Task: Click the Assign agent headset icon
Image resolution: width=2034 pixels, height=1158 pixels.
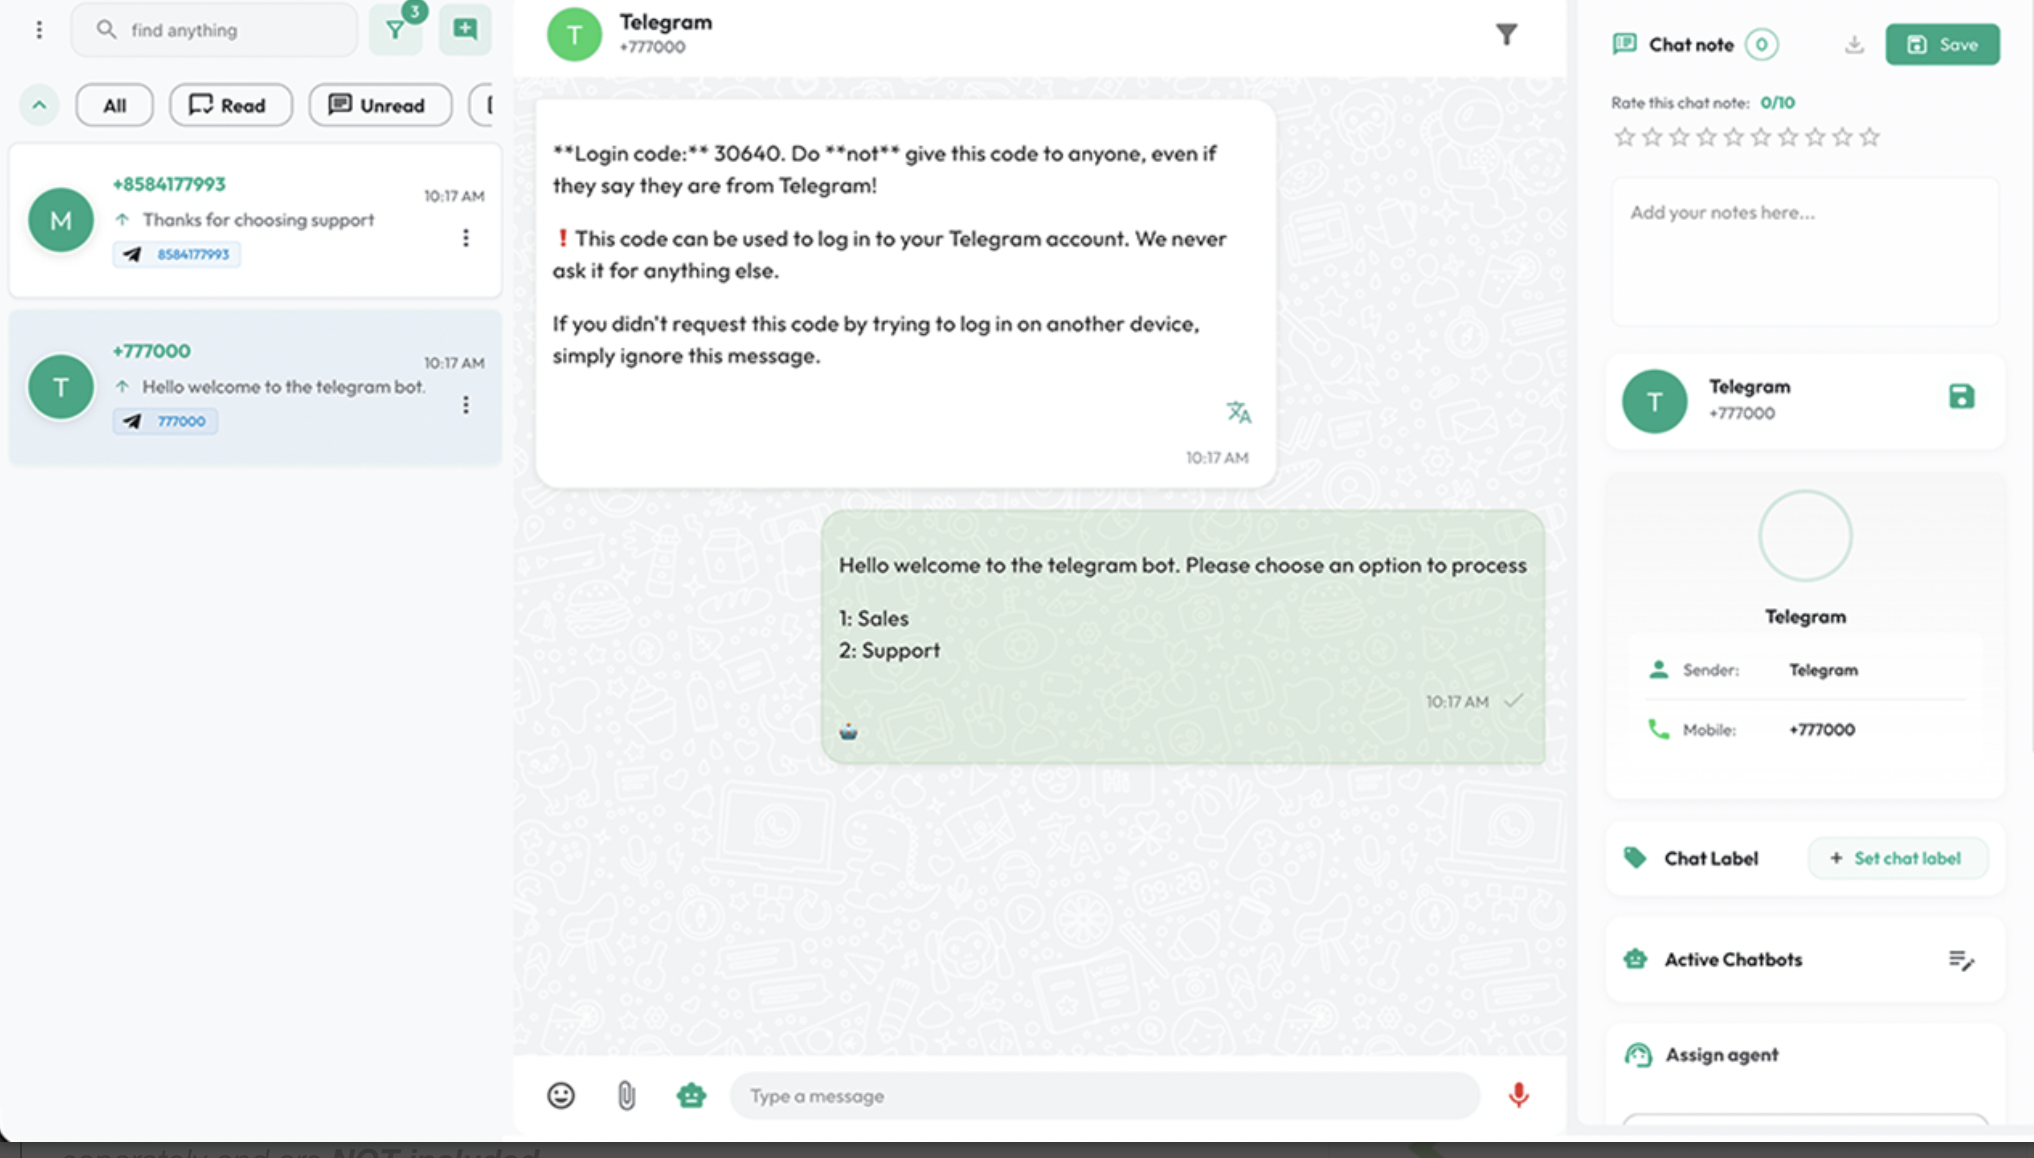Action: pos(1637,1055)
